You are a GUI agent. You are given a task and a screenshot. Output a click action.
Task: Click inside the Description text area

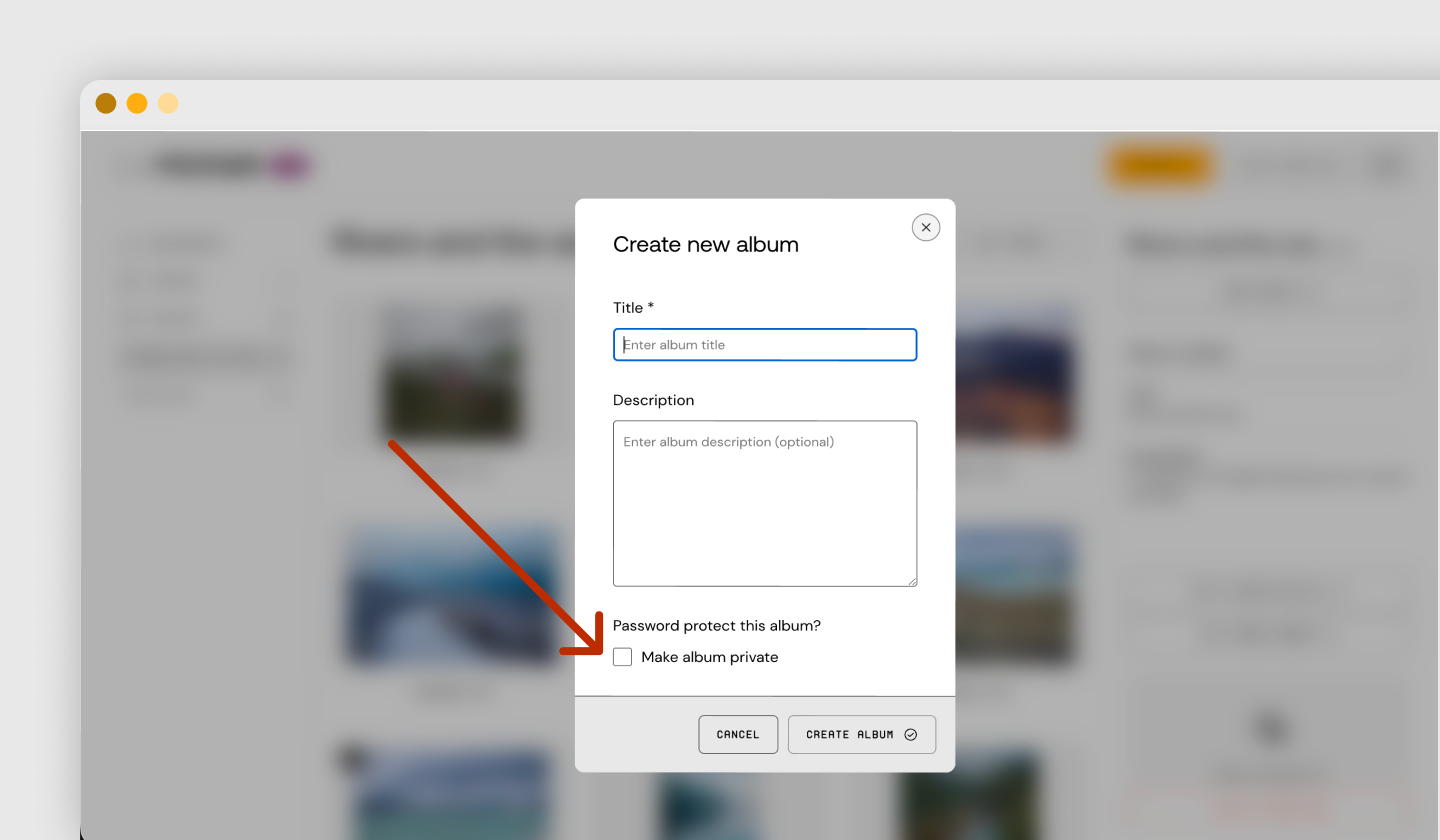765,503
